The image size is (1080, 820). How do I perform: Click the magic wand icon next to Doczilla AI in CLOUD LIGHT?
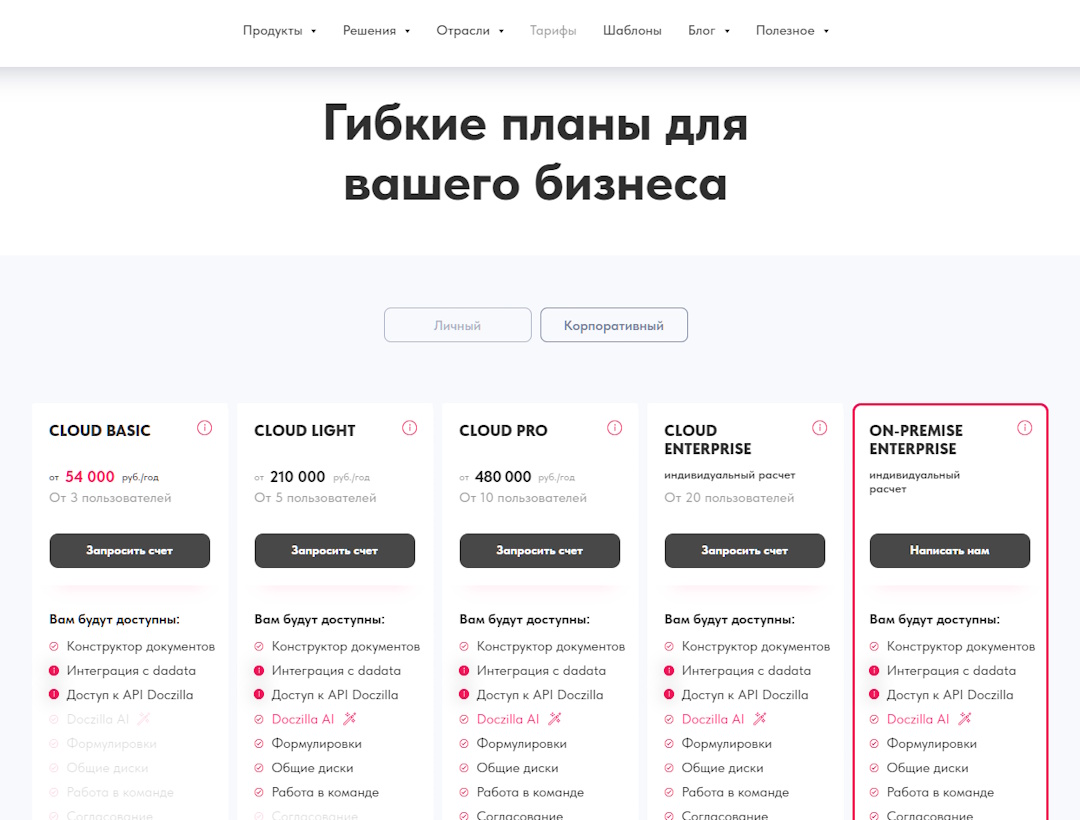347,718
